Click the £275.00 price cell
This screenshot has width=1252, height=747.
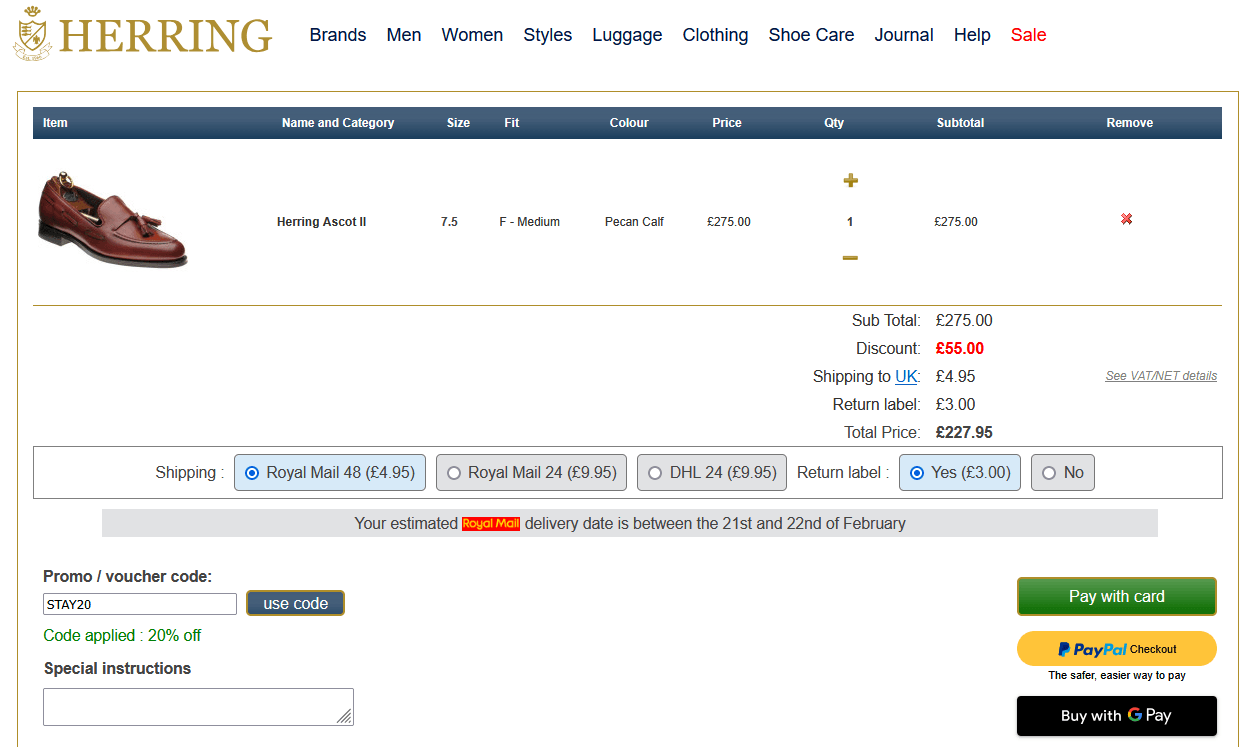(728, 222)
